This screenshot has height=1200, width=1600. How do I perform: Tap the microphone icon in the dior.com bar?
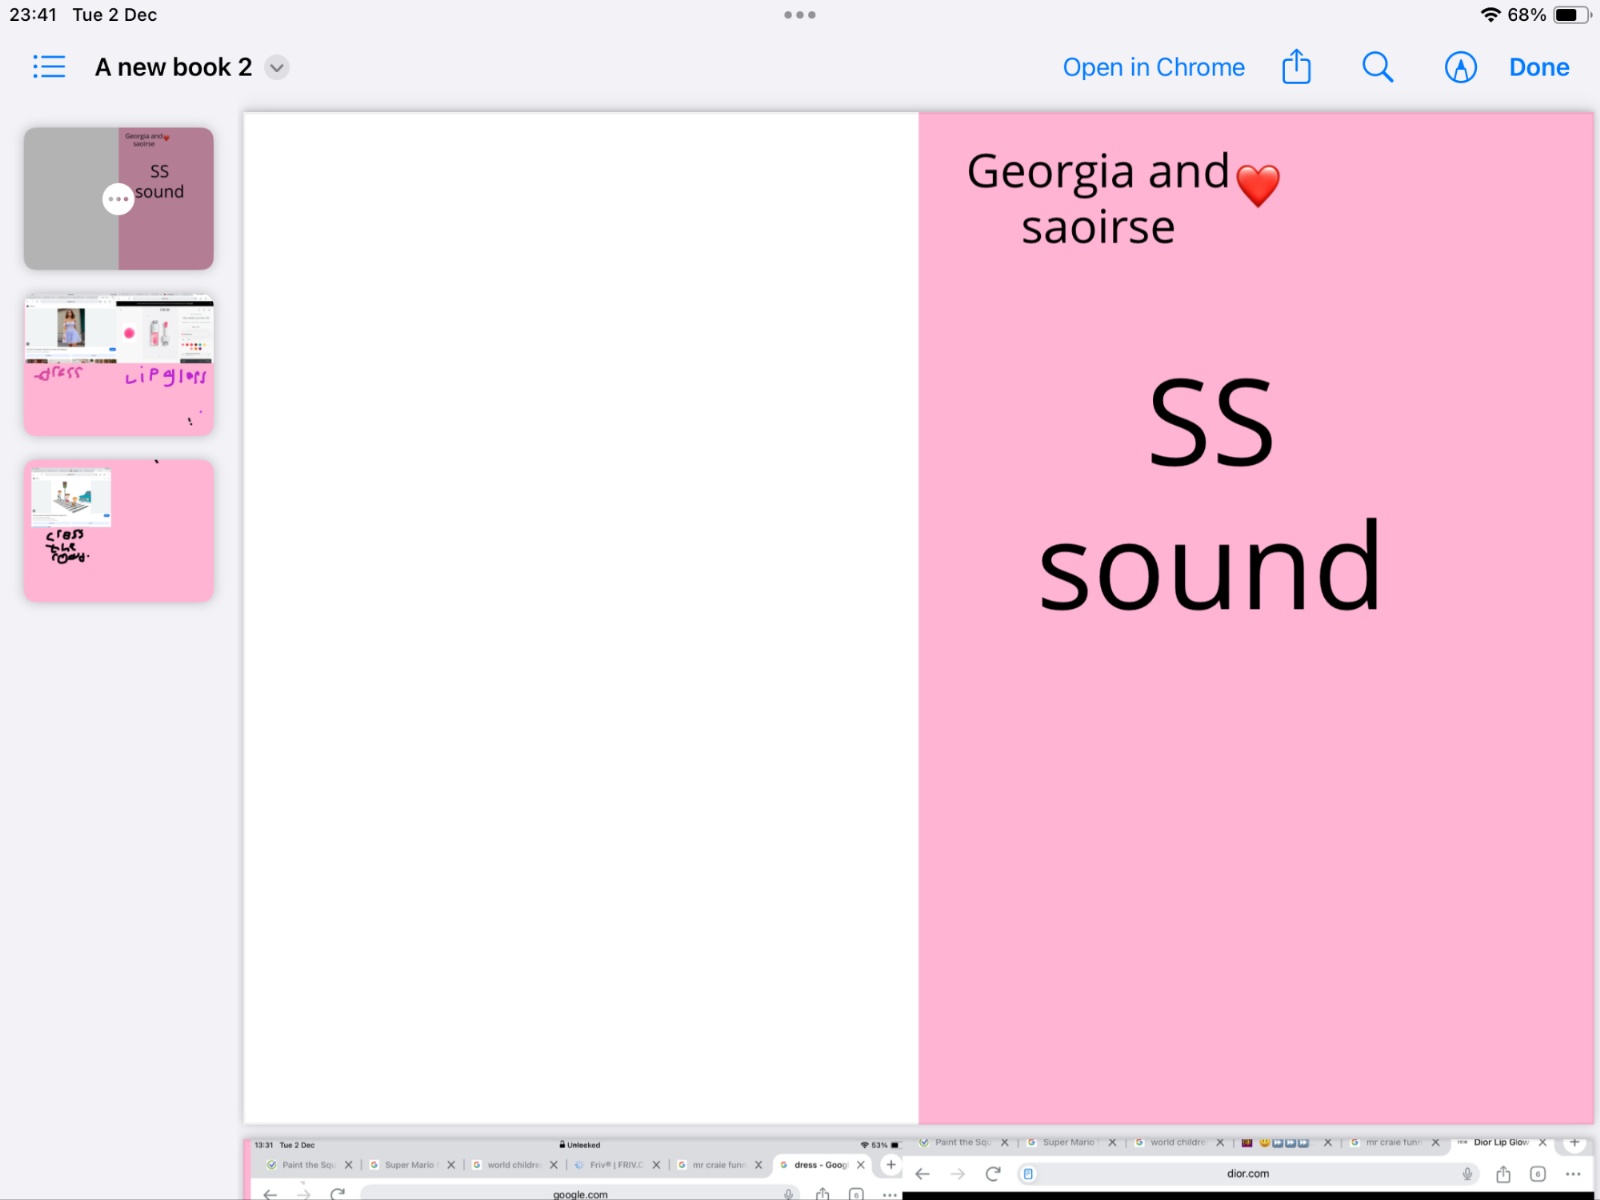[x=1467, y=1174]
